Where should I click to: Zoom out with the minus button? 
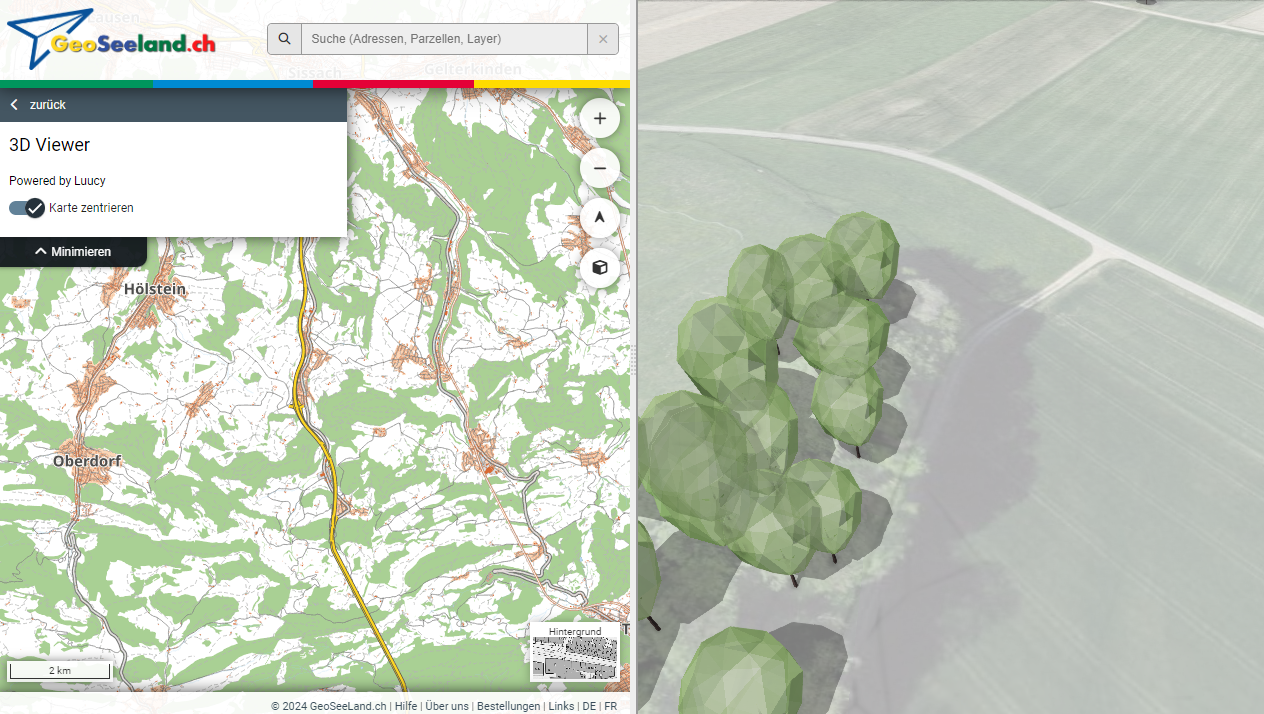(x=600, y=168)
